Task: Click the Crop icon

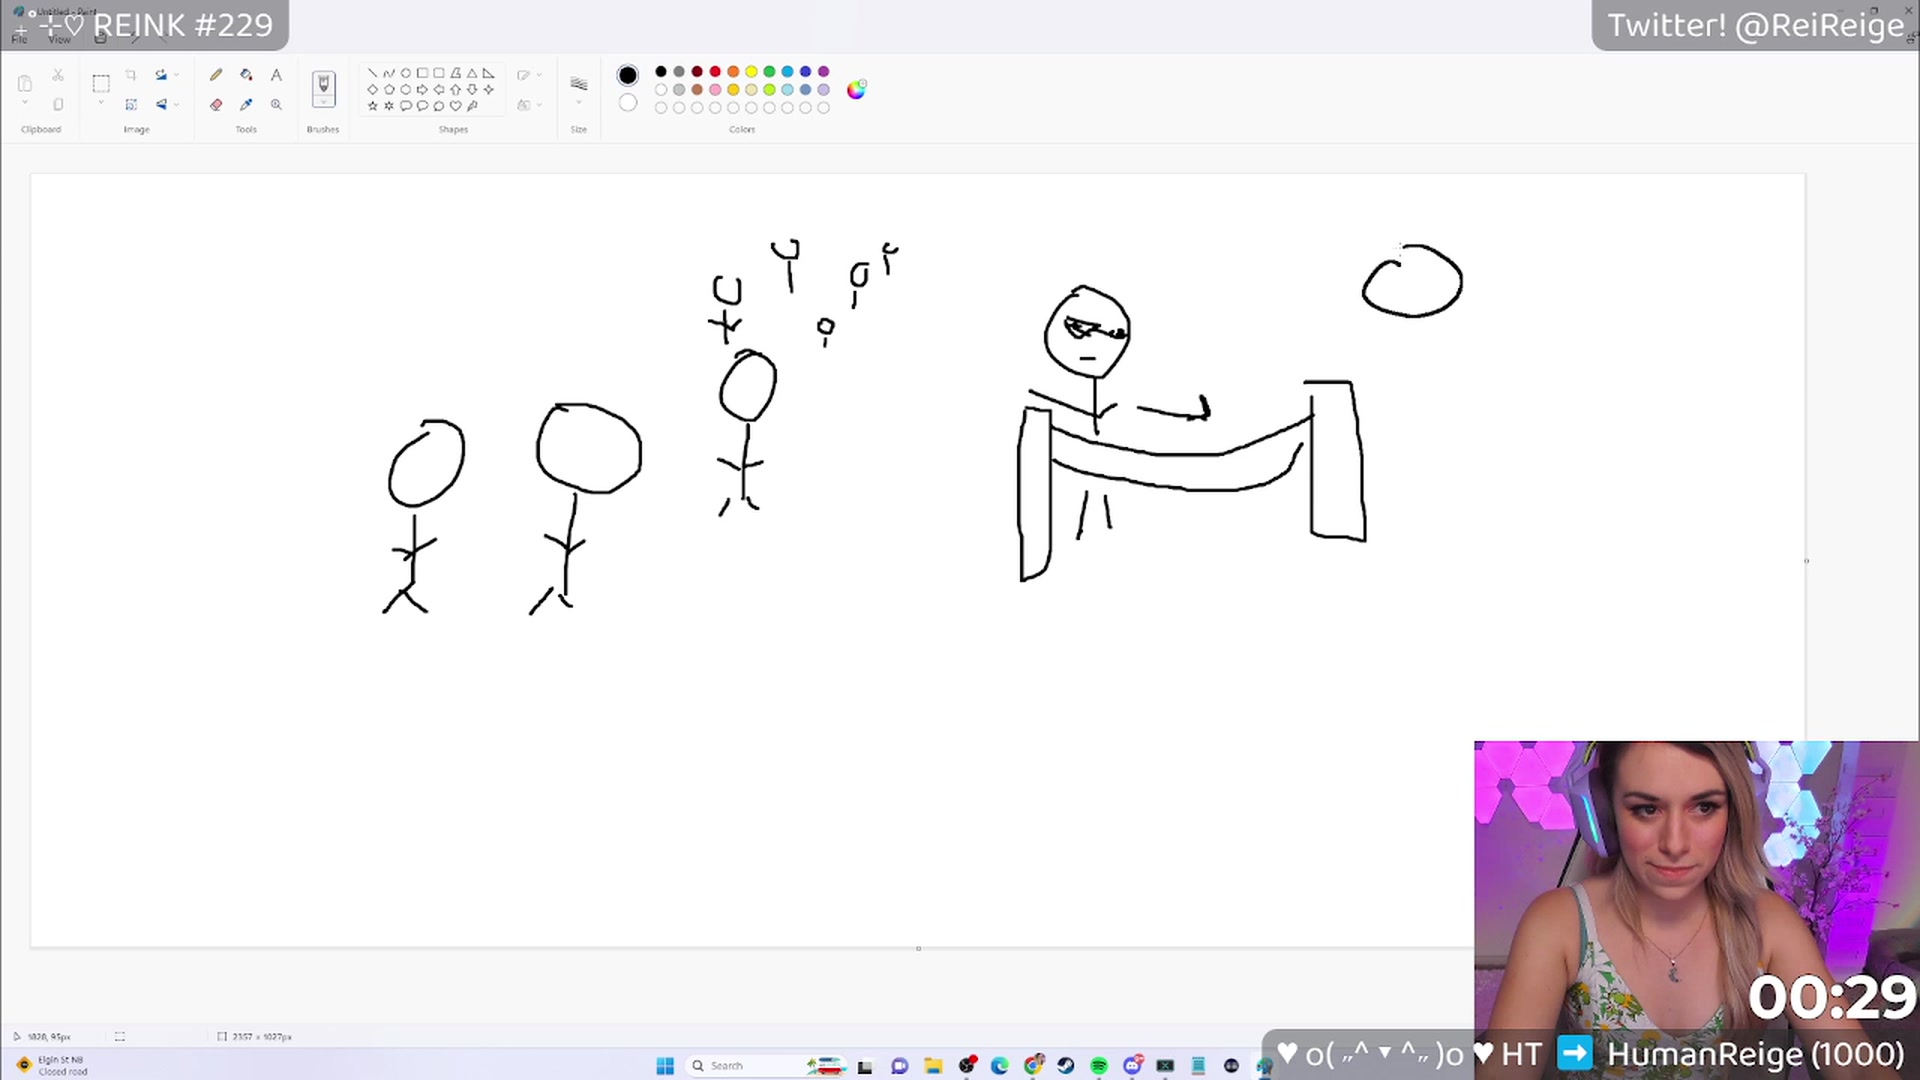Action: click(x=131, y=75)
